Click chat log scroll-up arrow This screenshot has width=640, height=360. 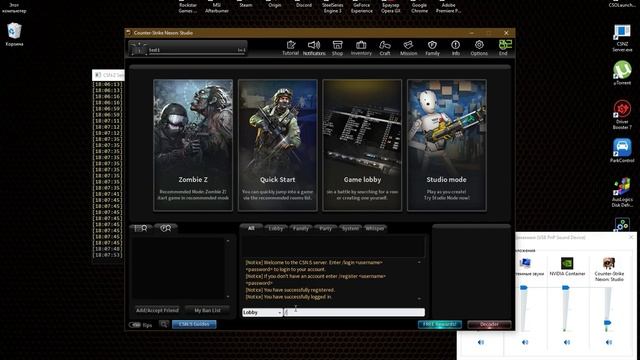coord(419,262)
